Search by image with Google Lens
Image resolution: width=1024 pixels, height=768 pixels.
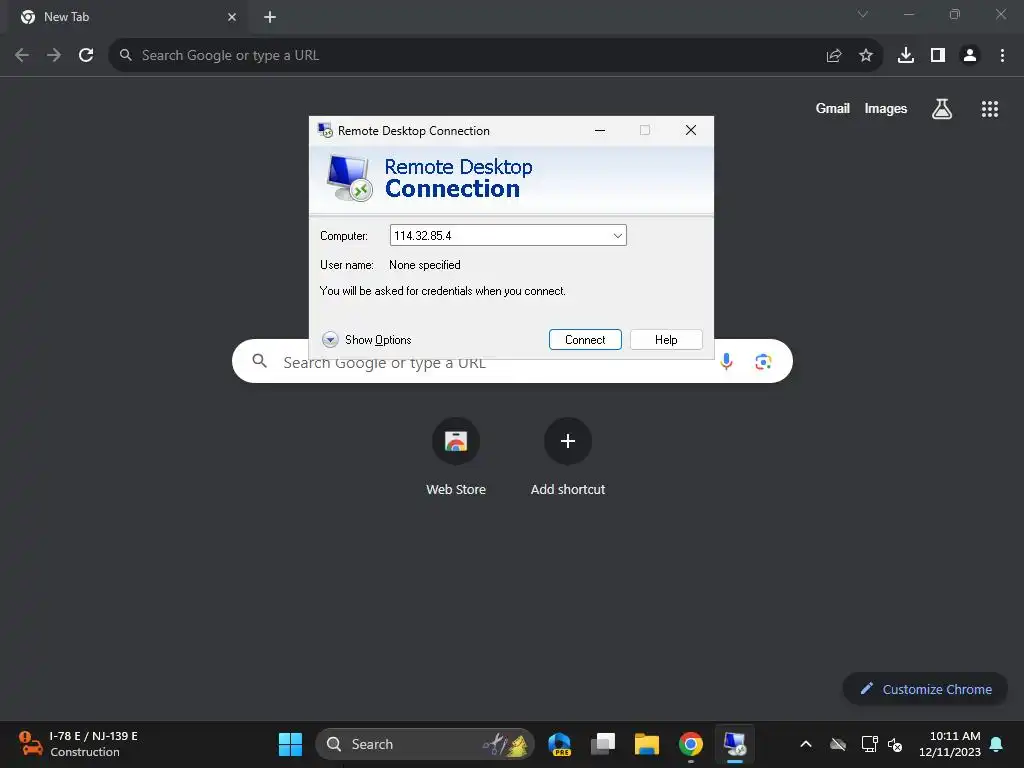[763, 361]
